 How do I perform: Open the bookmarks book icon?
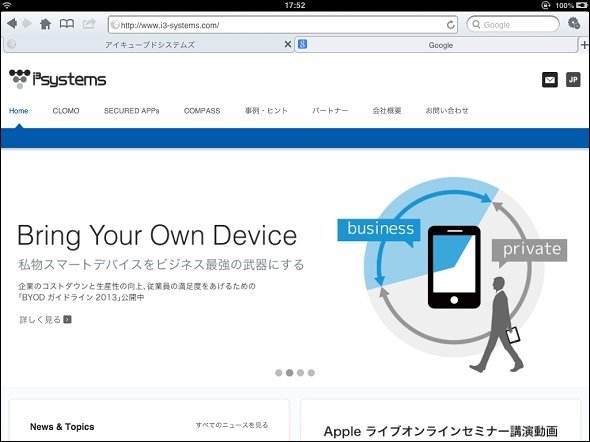67,24
